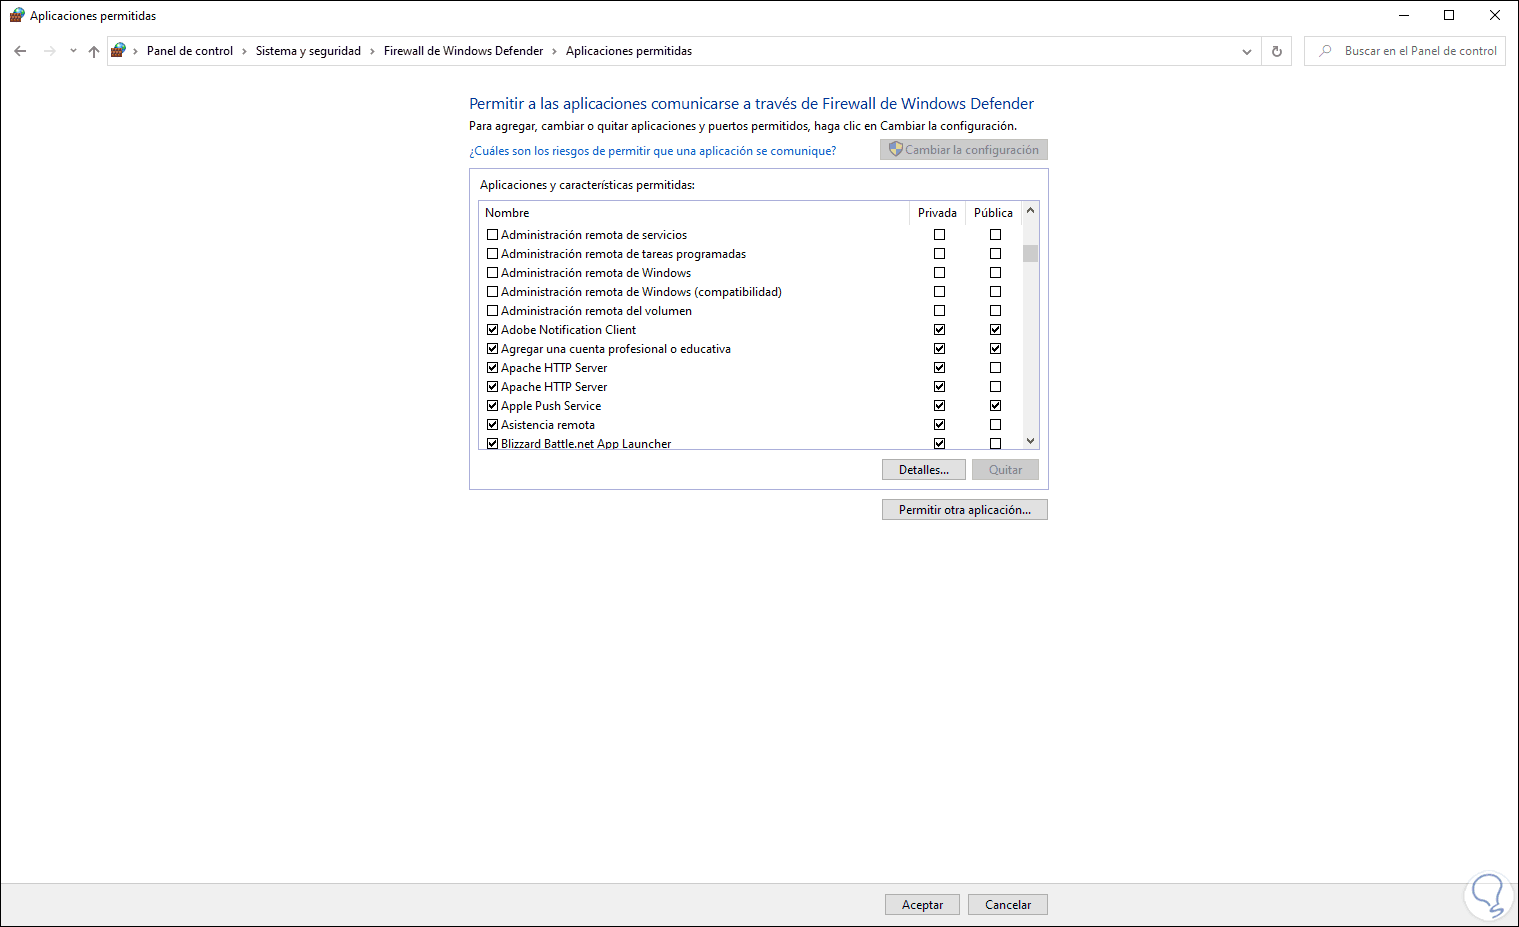Expand chevron after Firewall de Windows Defender breadcrumb
The image size is (1519, 927).
click(555, 51)
